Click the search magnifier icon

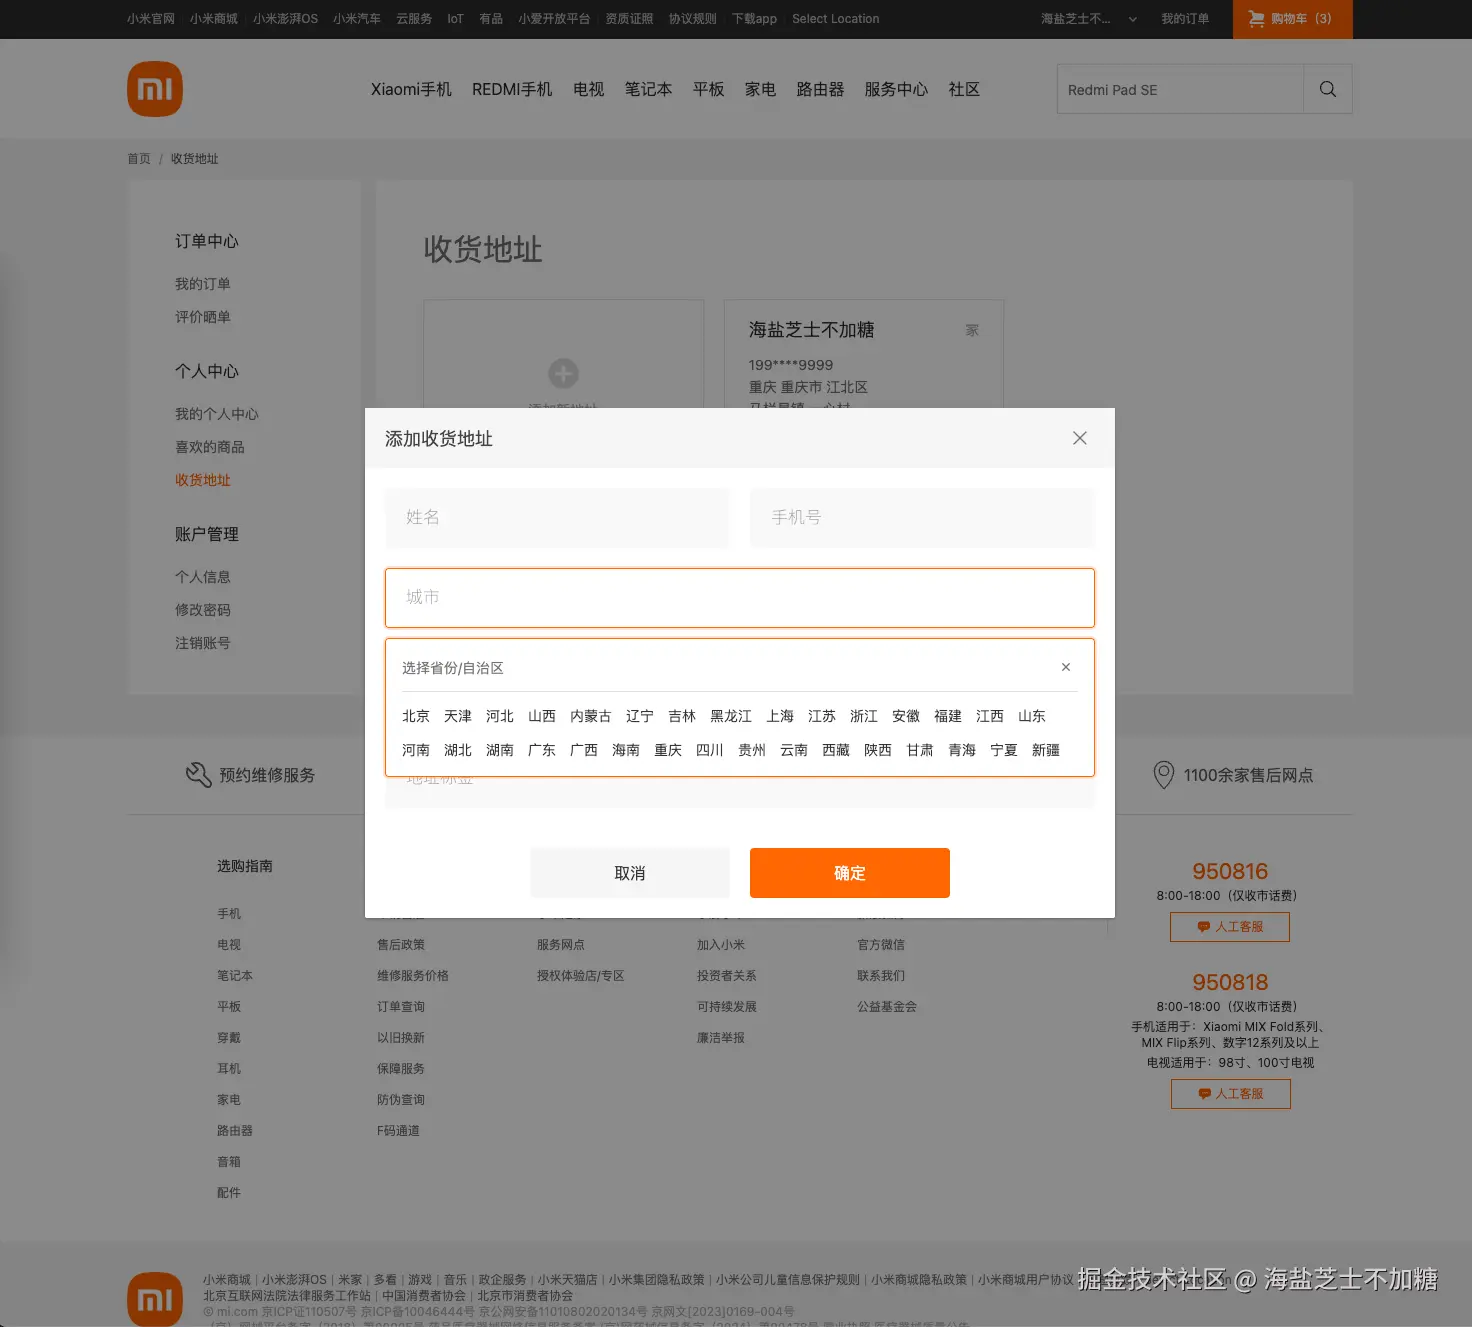tap(1327, 89)
